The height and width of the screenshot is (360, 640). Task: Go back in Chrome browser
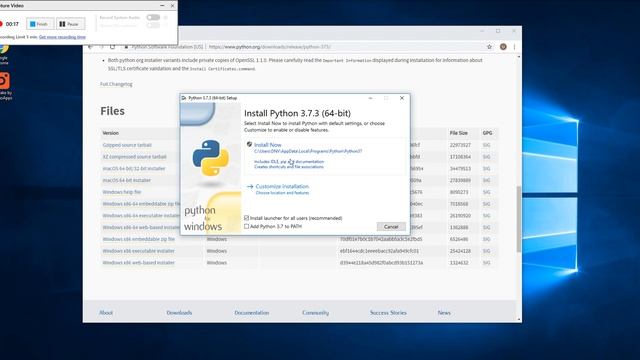91,47
